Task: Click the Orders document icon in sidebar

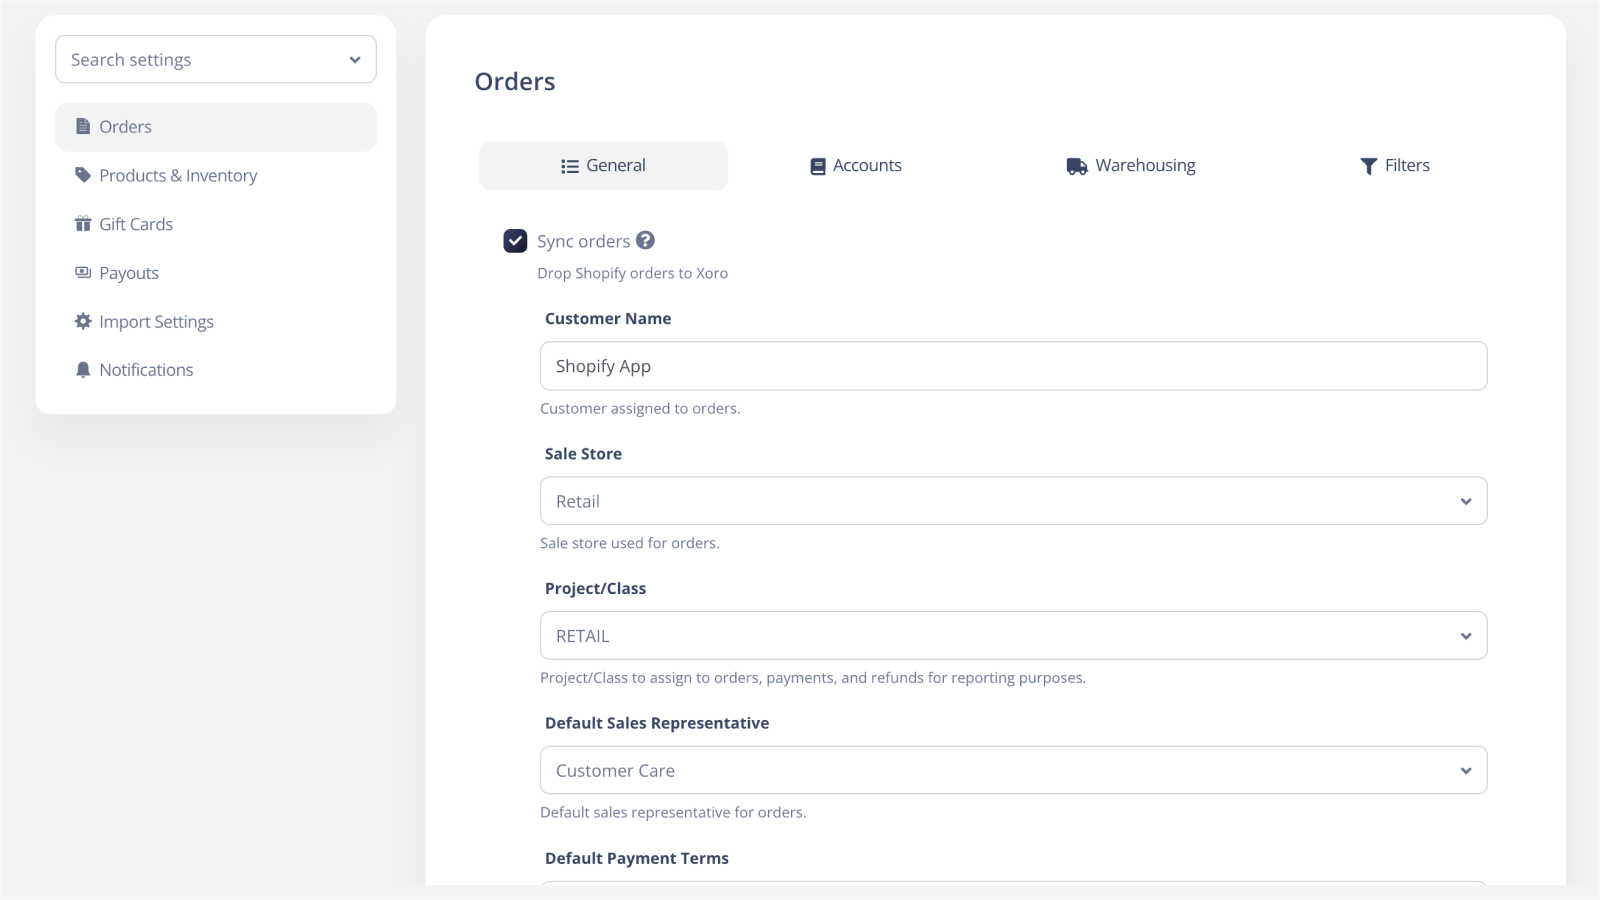Action: point(83,127)
